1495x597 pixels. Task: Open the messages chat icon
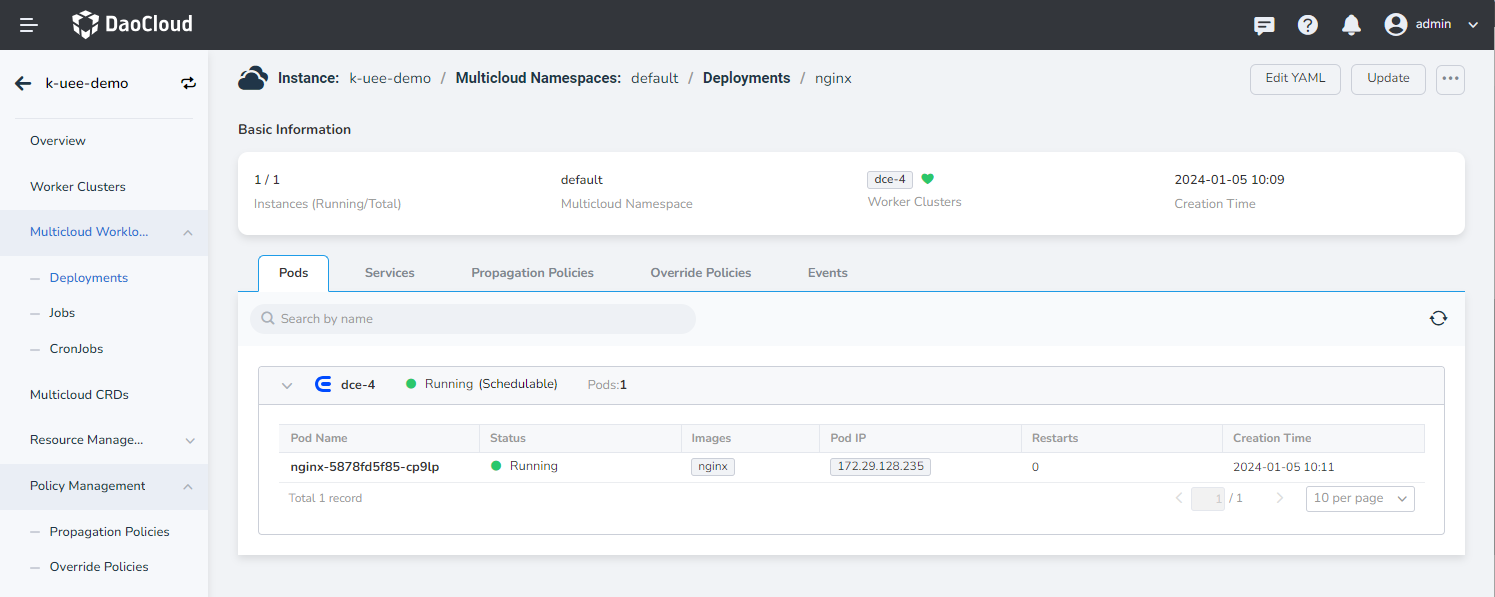[1264, 25]
